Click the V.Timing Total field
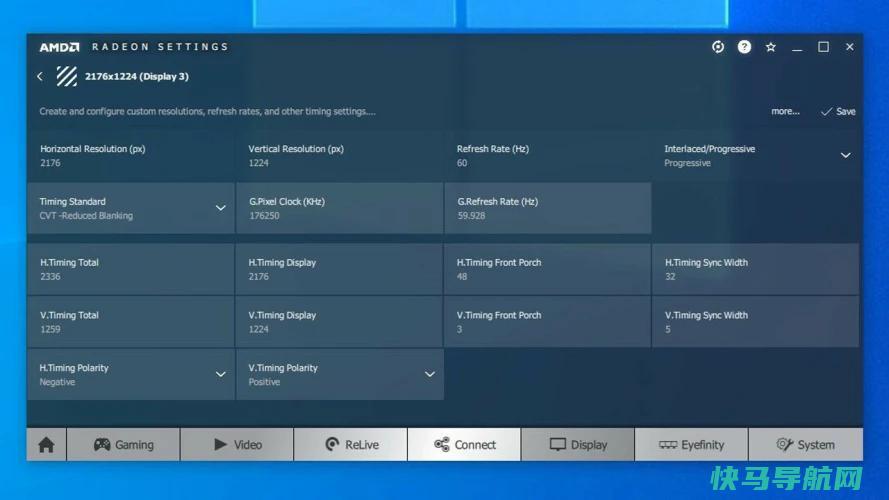The image size is (889, 500). (131, 322)
